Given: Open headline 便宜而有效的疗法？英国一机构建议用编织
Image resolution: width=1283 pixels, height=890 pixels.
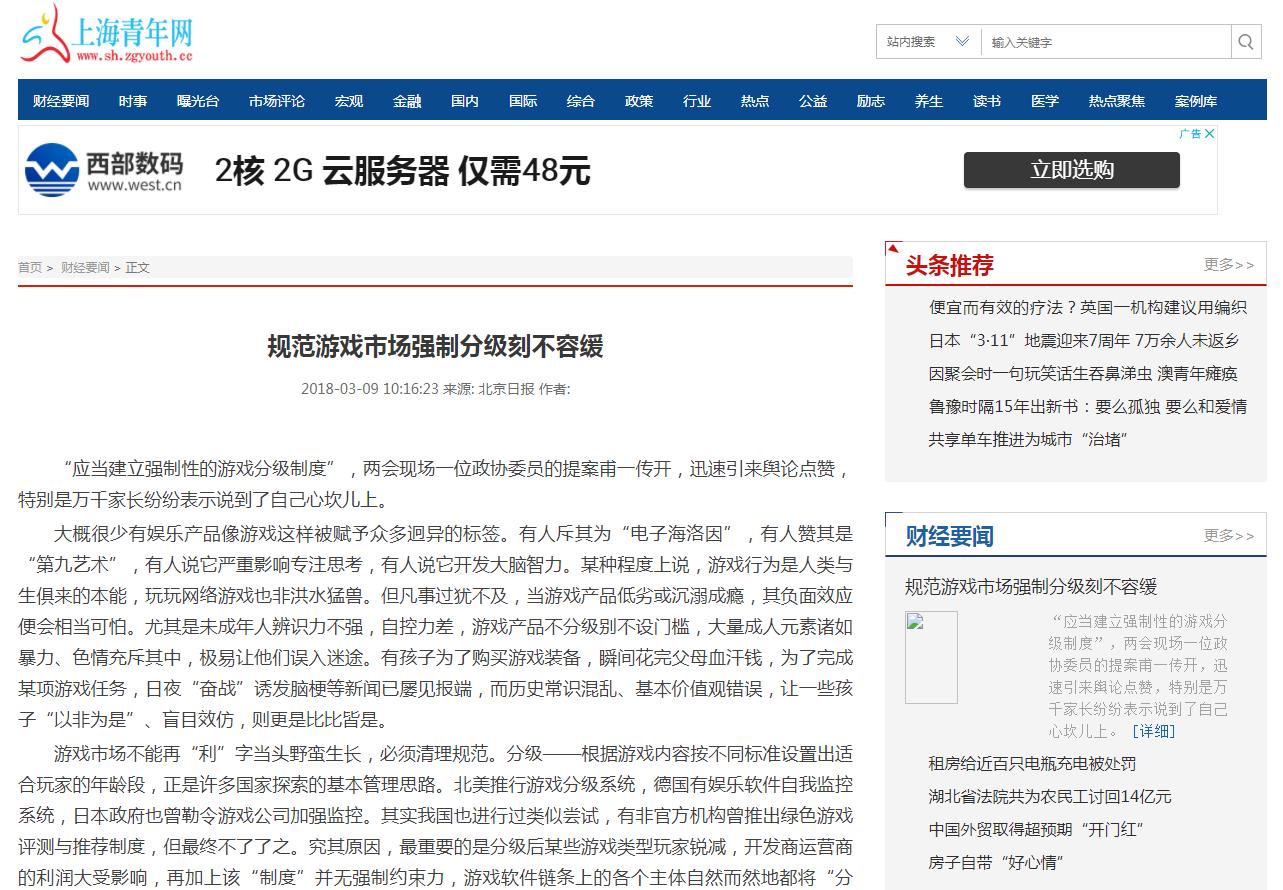Looking at the screenshot, I should pyautogui.click(x=1088, y=307).
